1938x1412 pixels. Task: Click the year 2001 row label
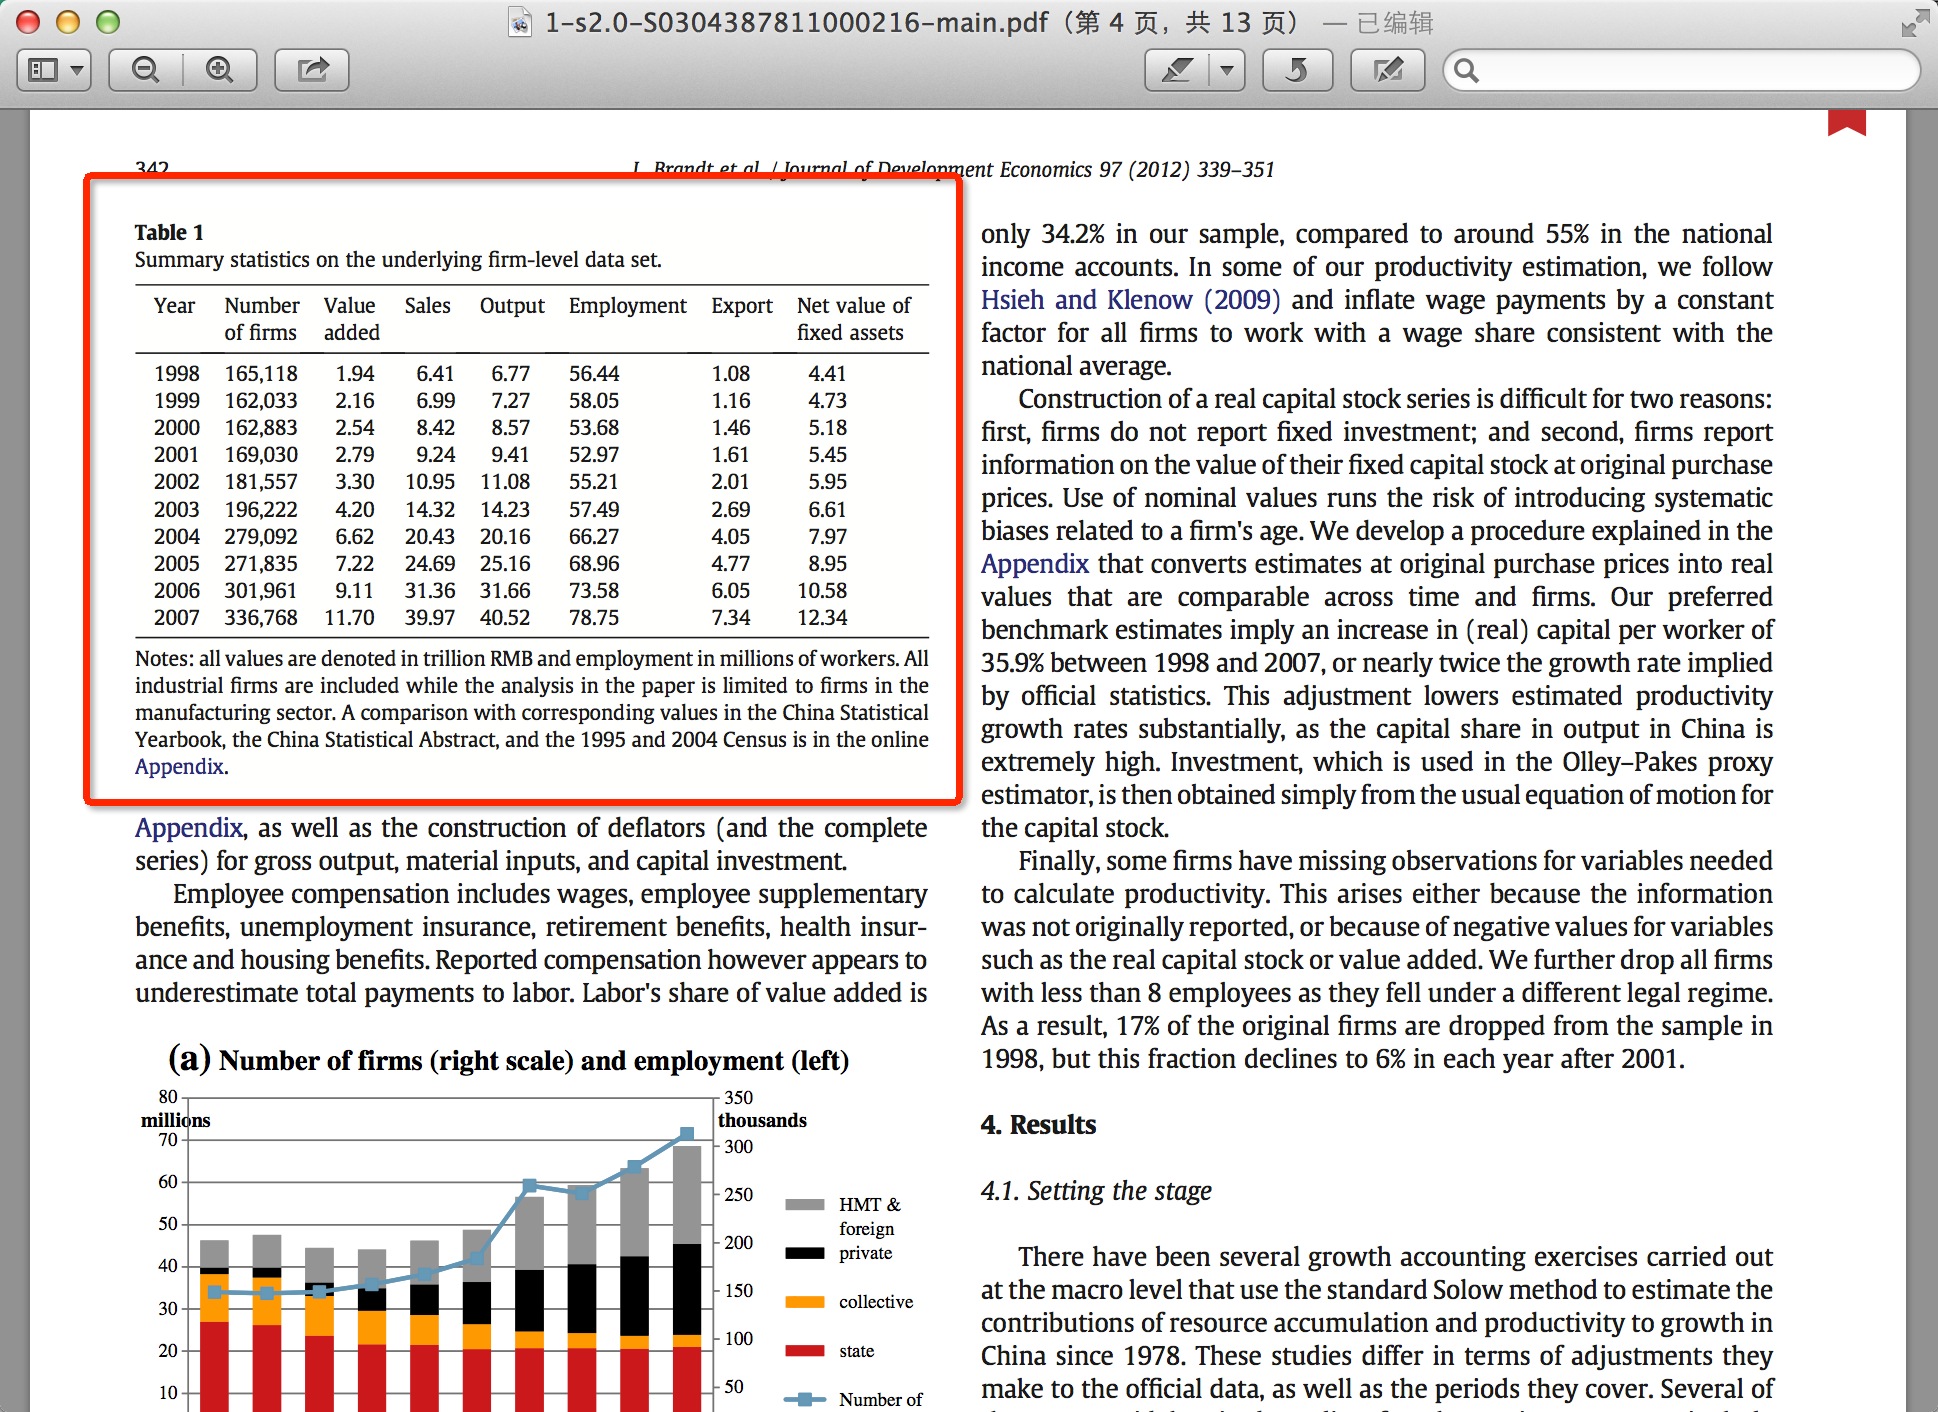pyautogui.click(x=177, y=455)
